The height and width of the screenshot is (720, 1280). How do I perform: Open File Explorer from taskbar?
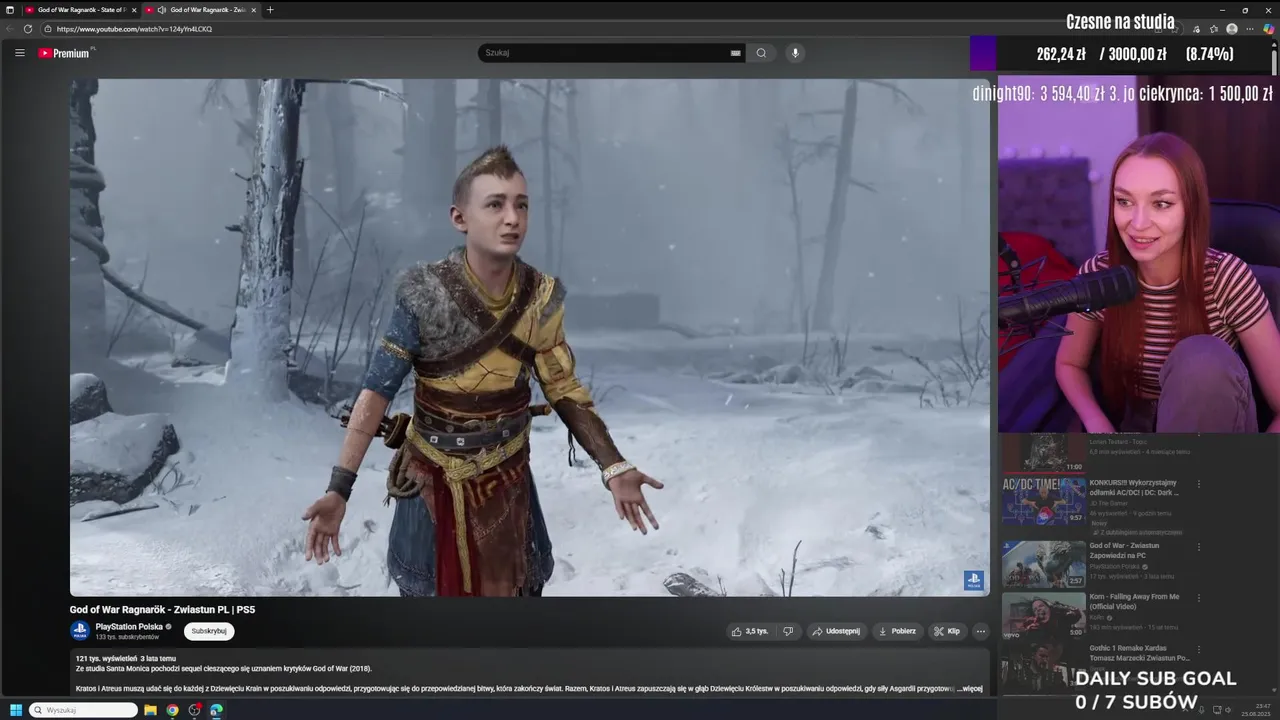click(150, 710)
